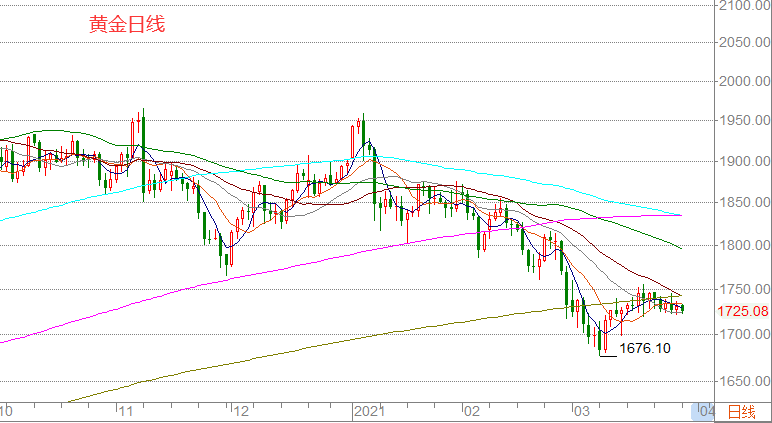
Task: Click the 2000.00 price axis label
Action: 743,82
